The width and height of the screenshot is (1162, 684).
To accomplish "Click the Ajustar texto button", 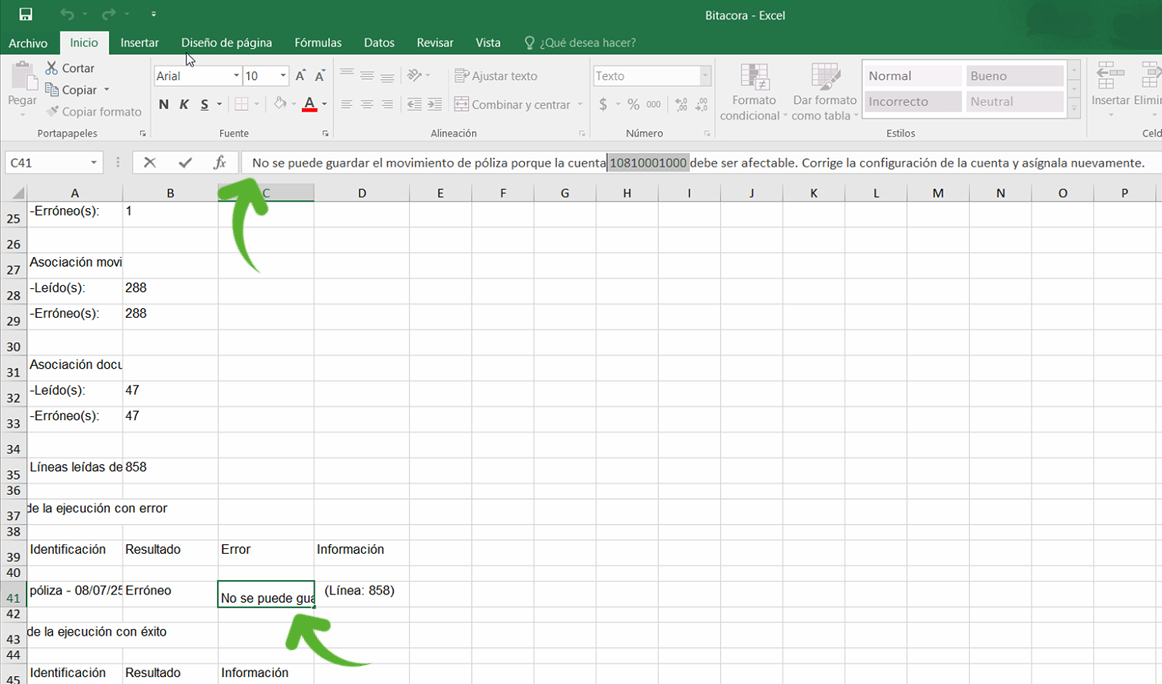I will (496, 76).
